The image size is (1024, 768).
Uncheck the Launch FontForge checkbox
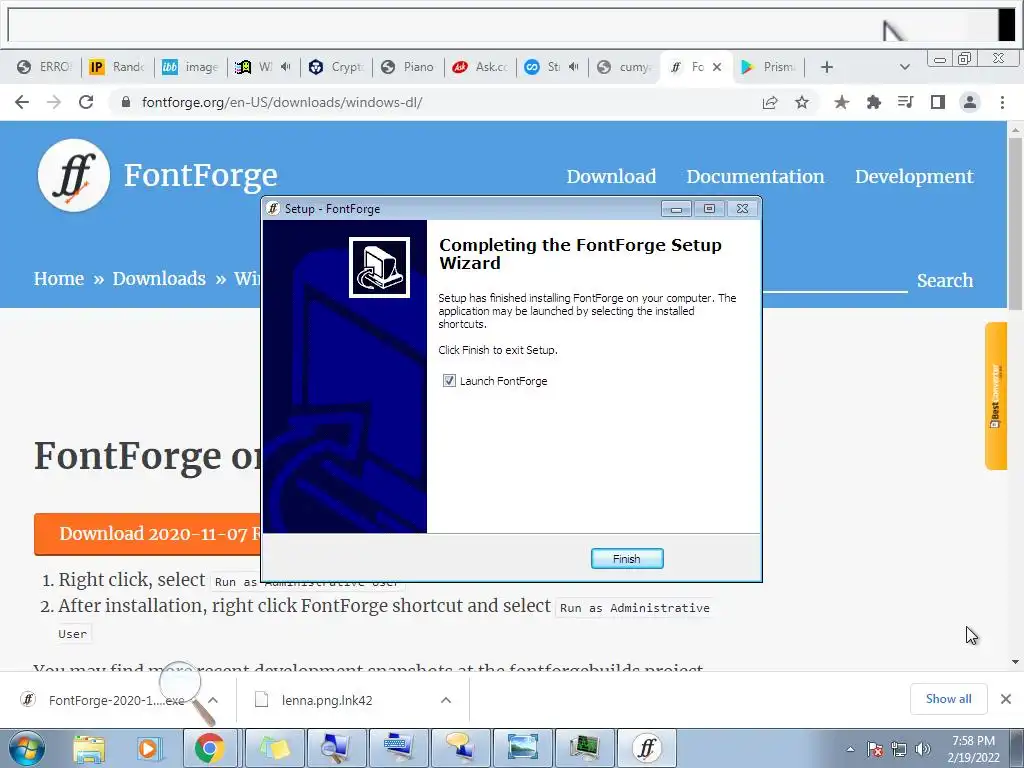tap(449, 381)
